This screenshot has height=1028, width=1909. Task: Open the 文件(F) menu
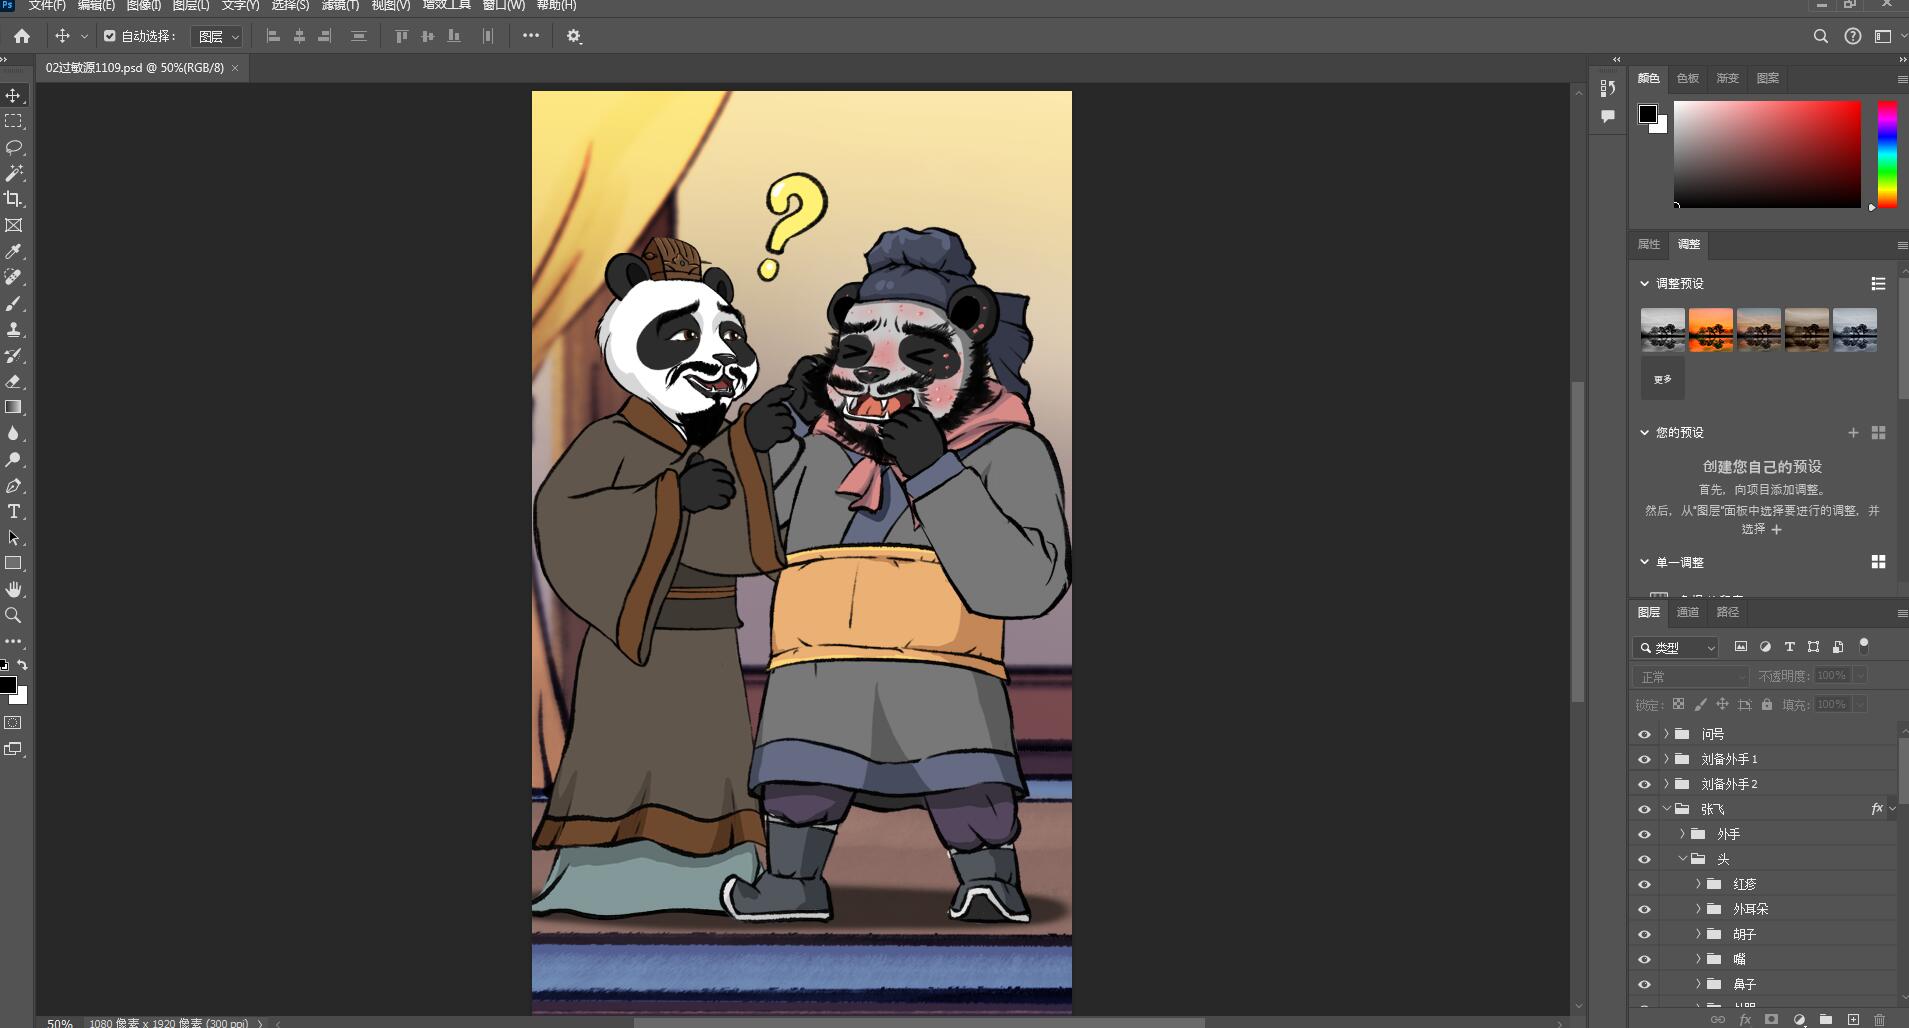coord(46,6)
